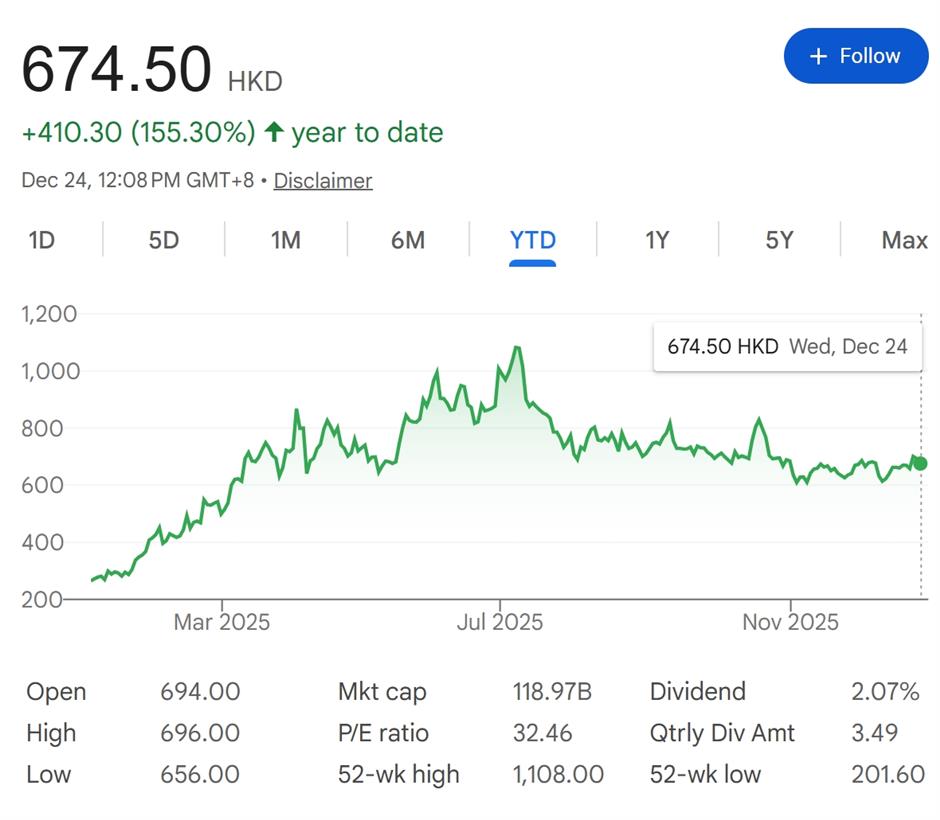
Task: Select the 5D chart range tab
Action: (163, 240)
